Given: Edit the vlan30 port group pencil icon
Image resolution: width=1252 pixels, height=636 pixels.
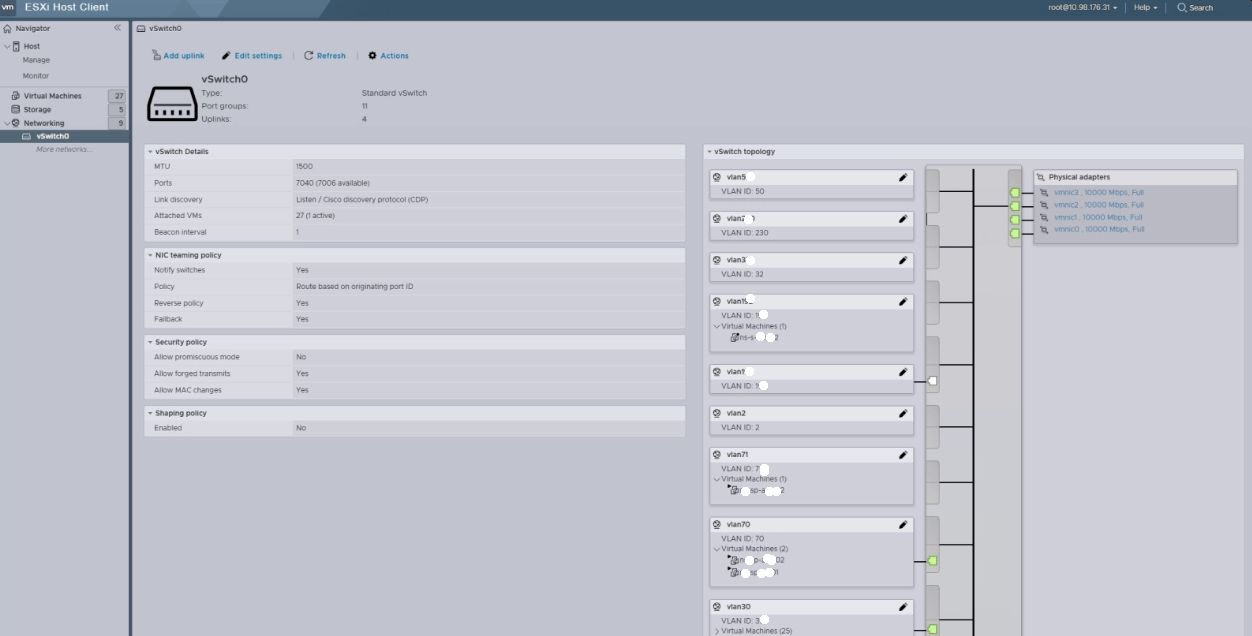Looking at the screenshot, I should (903, 607).
